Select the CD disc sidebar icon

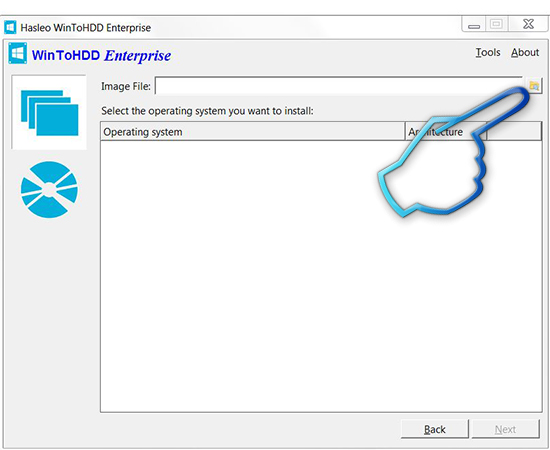(x=49, y=189)
